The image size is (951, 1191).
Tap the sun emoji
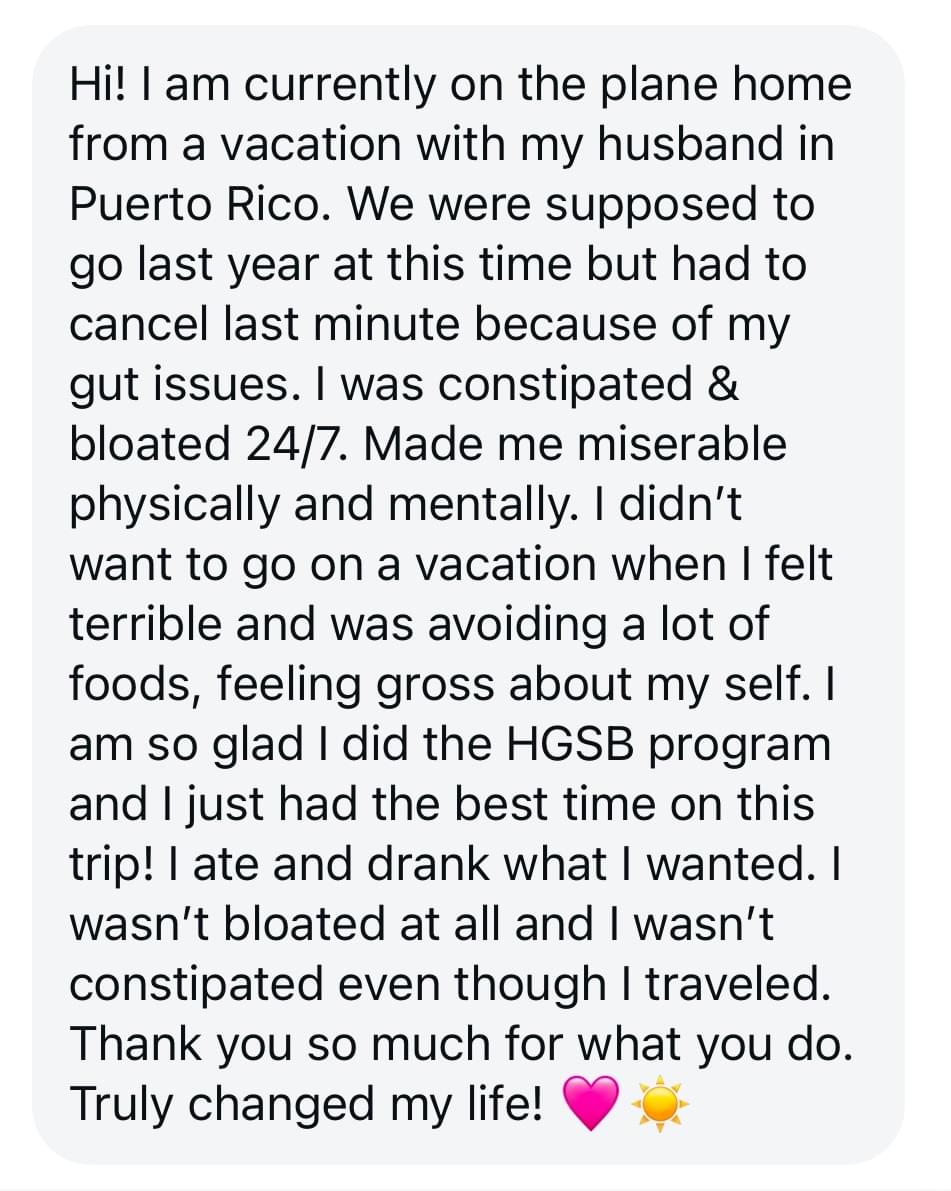(x=660, y=1104)
